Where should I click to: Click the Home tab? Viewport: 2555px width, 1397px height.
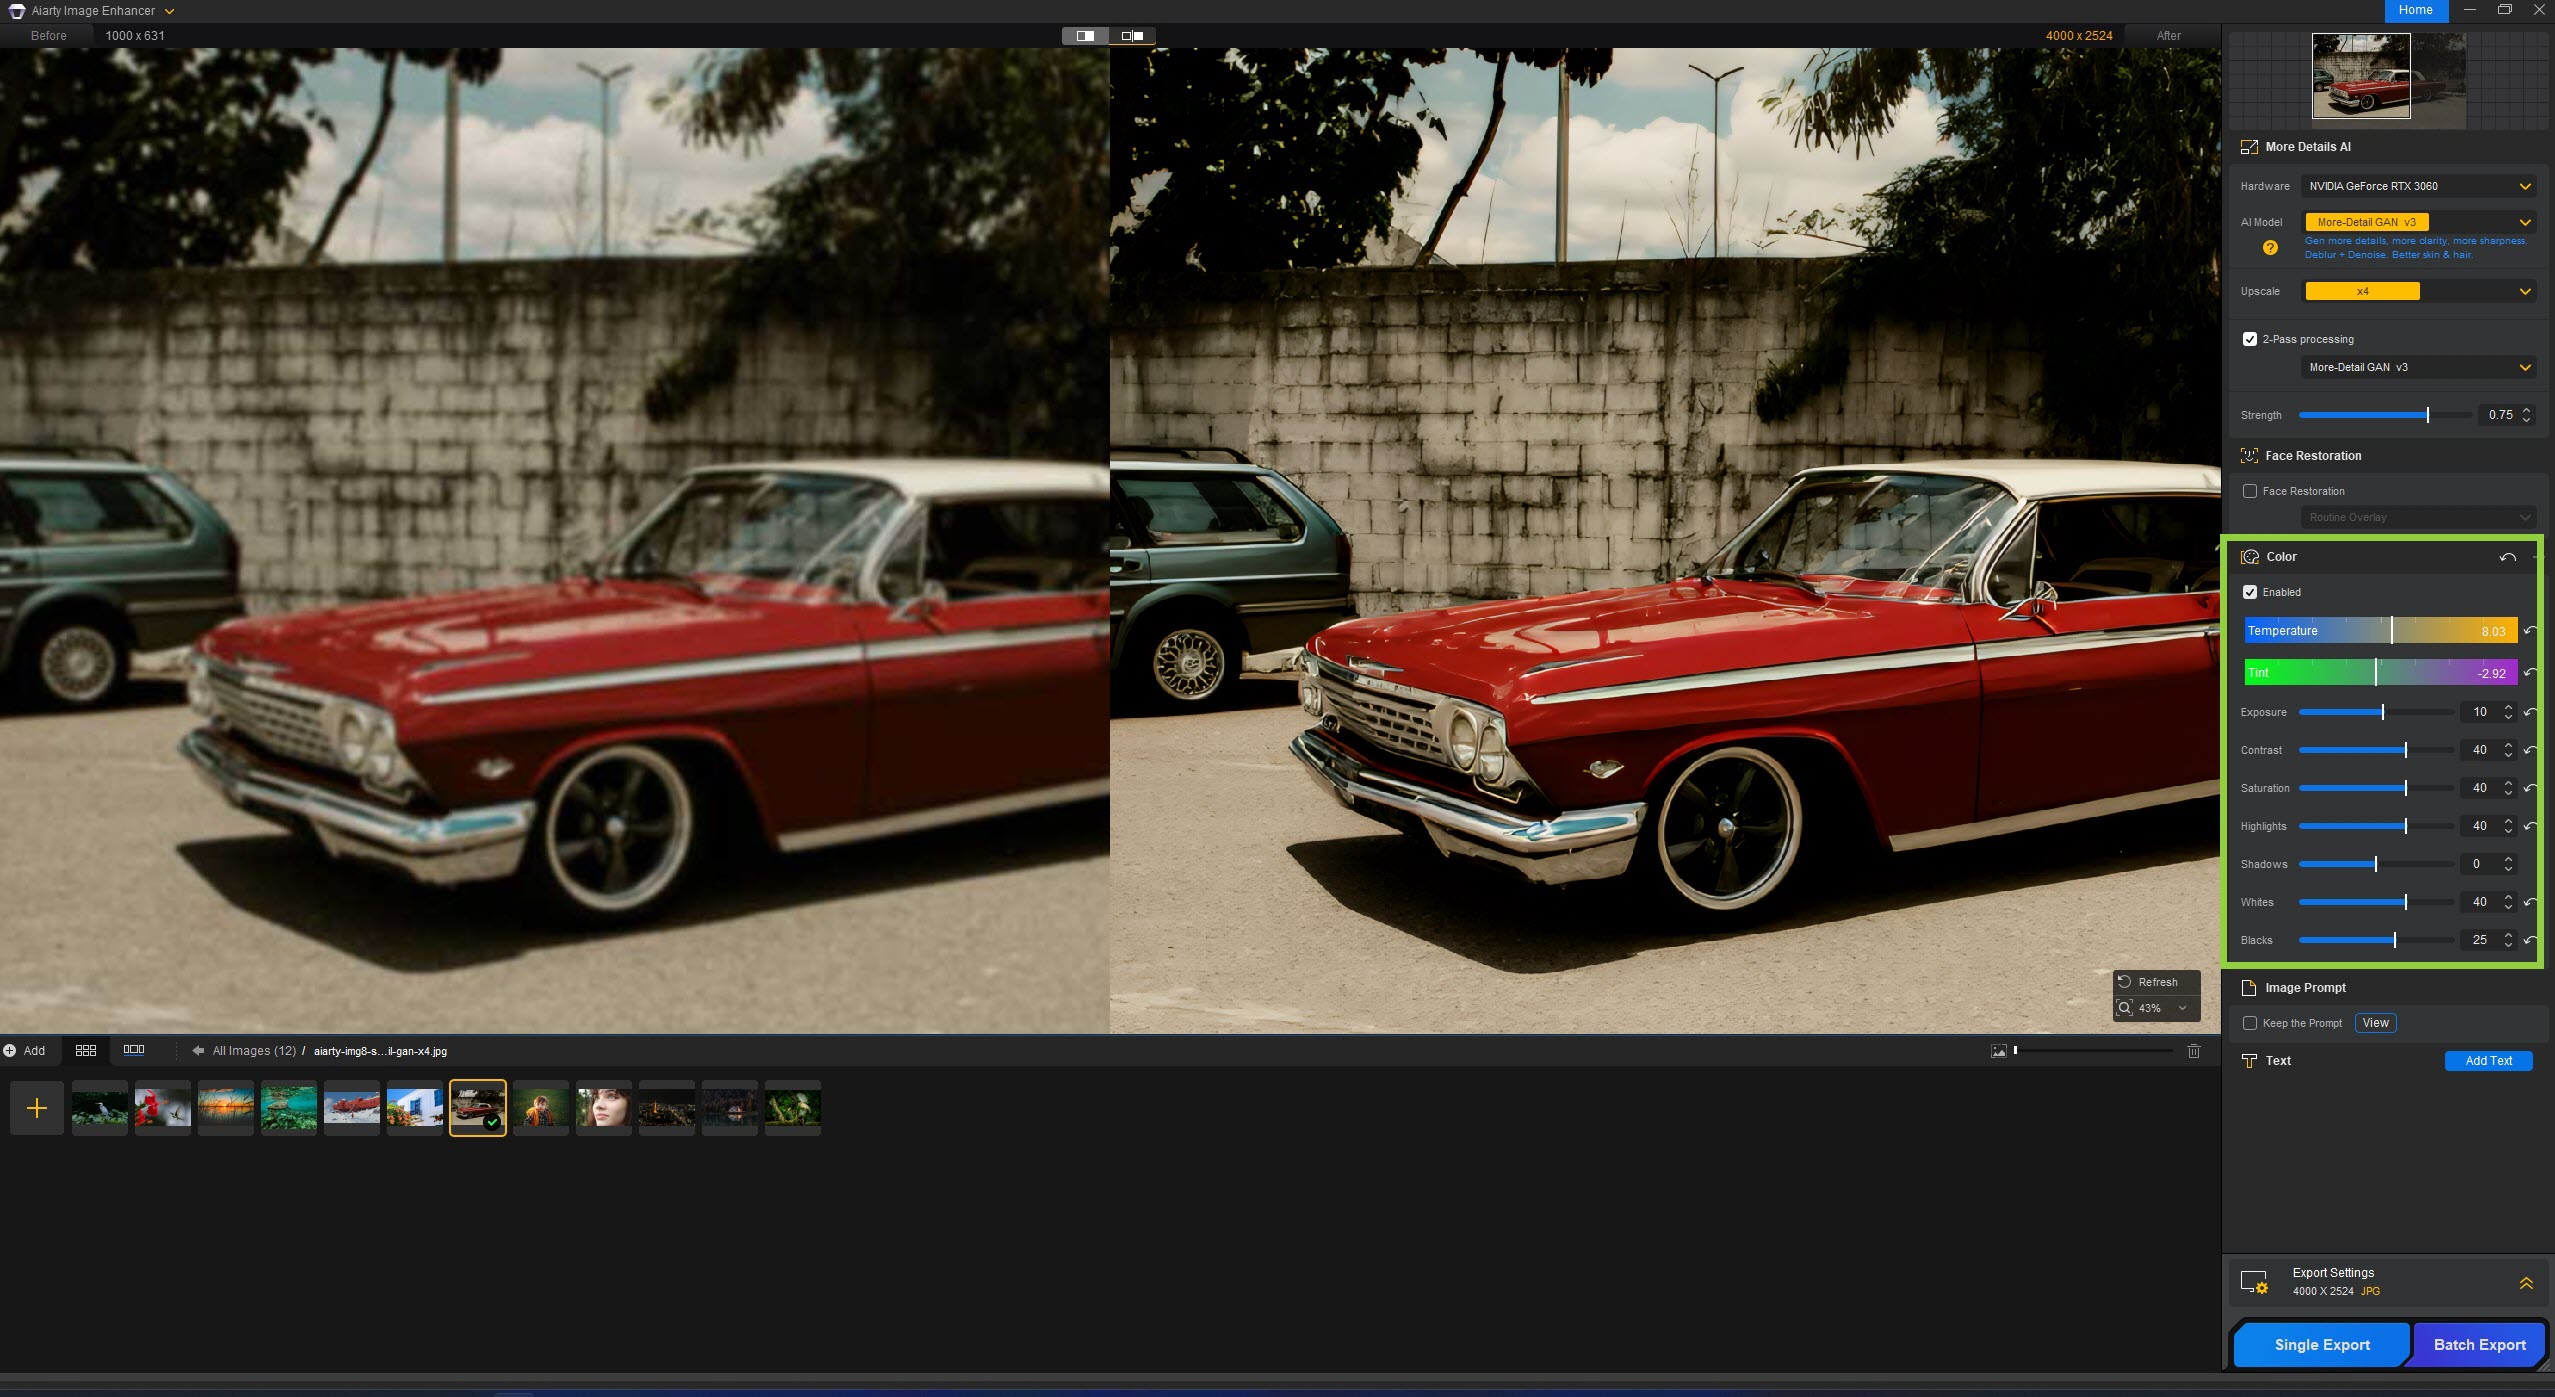2415,10
